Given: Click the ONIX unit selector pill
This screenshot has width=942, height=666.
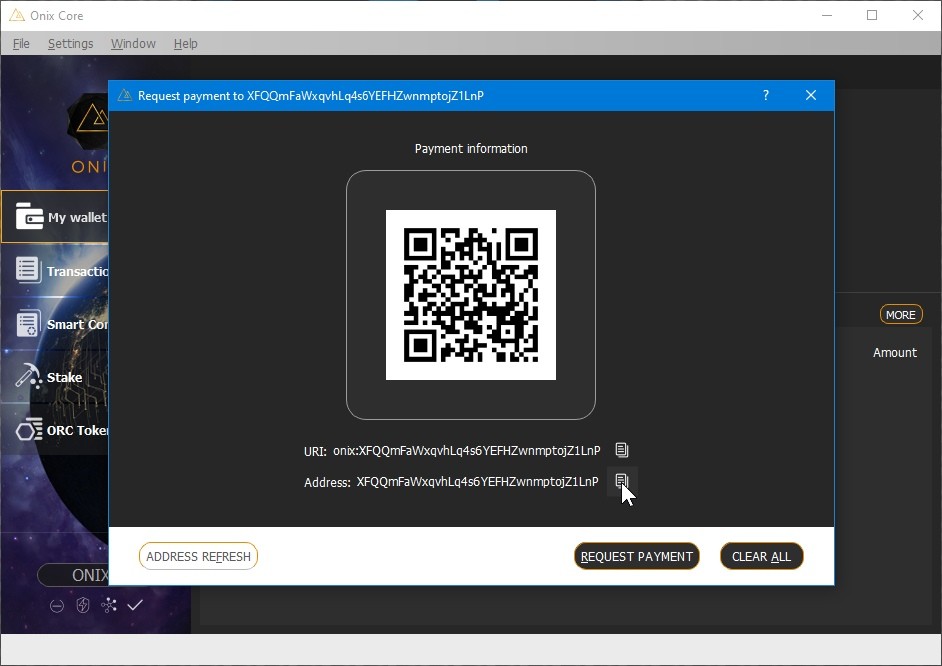Looking at the screenshot, I should [73, 575].
